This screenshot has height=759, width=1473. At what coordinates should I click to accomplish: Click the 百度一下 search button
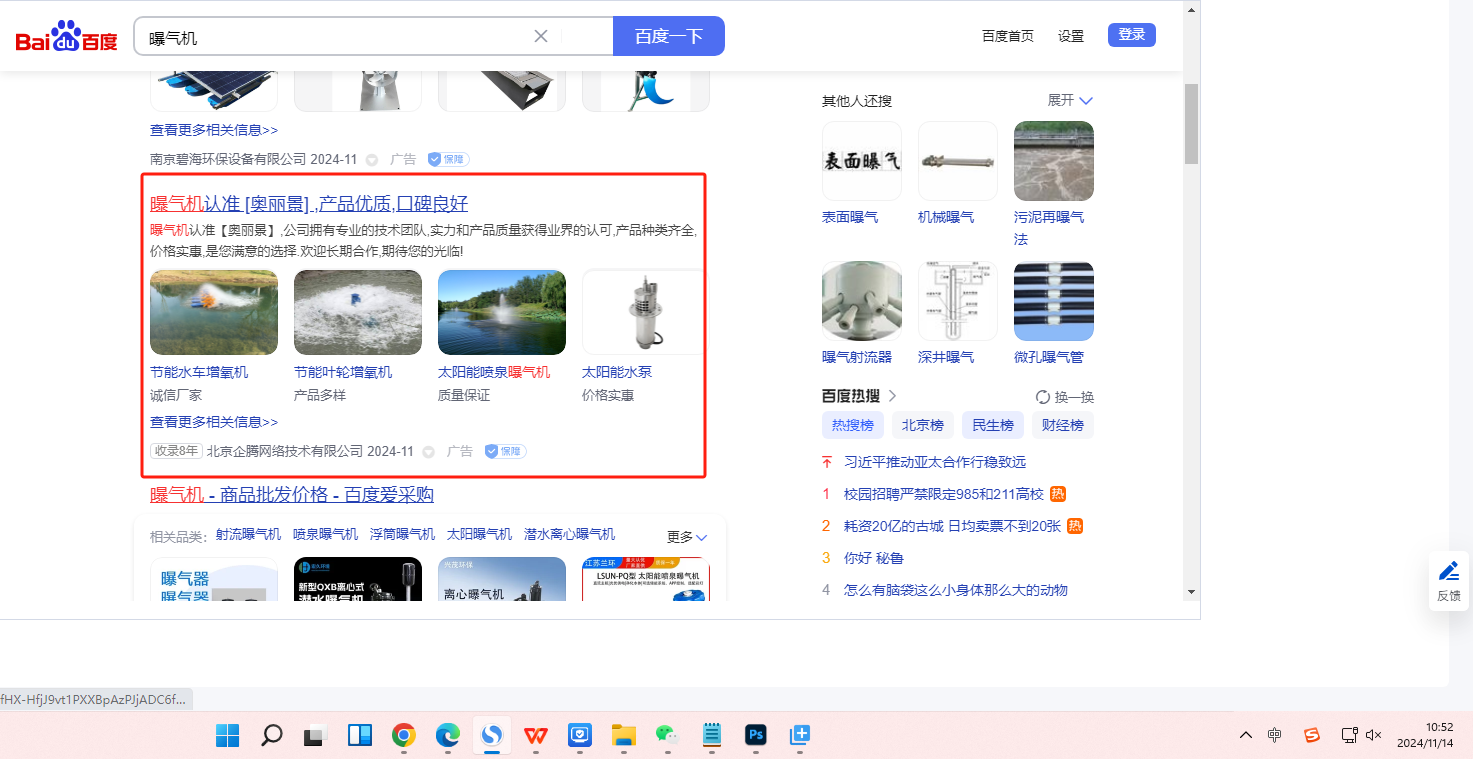(669, 36)
